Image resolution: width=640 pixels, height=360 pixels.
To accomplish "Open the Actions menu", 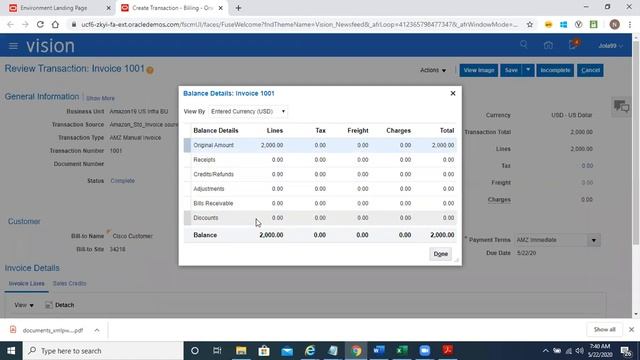I will pos(433,70).
